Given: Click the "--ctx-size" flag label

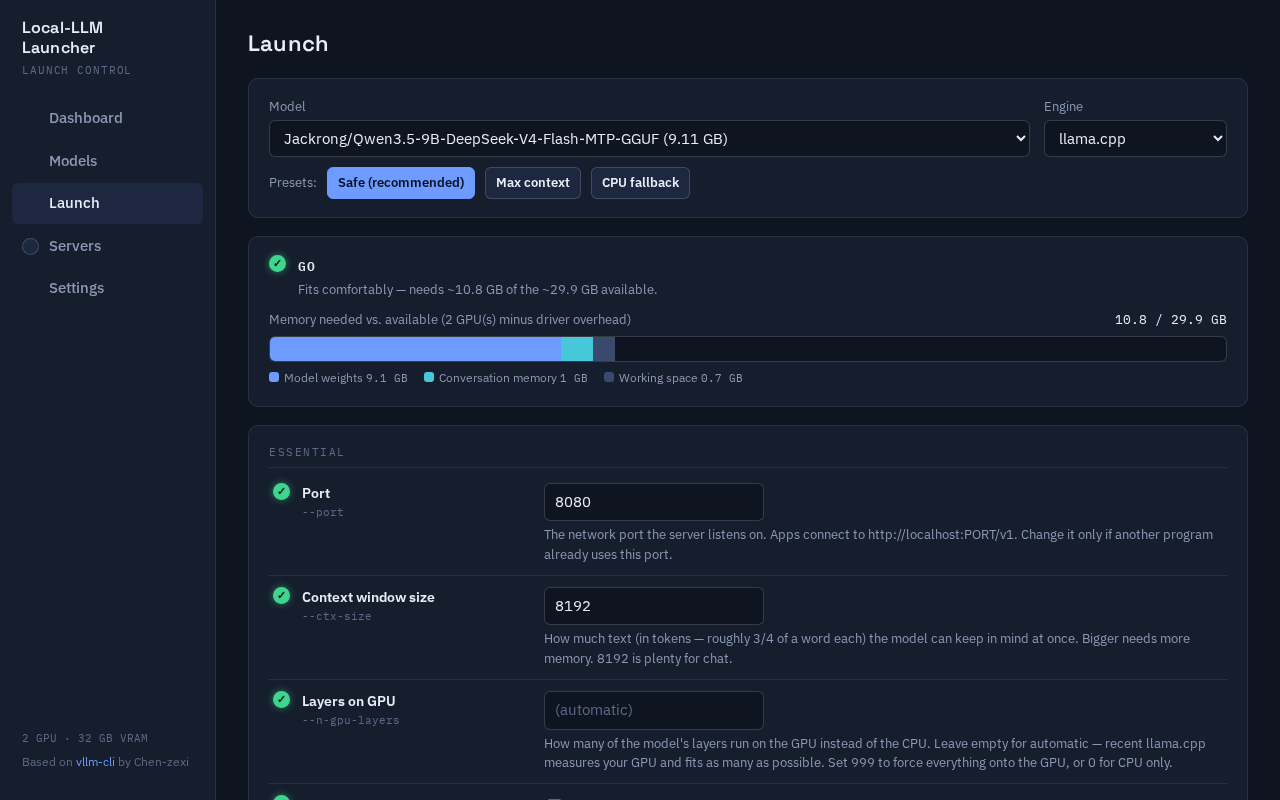Looking at the screenshot, I should (337, 616).
